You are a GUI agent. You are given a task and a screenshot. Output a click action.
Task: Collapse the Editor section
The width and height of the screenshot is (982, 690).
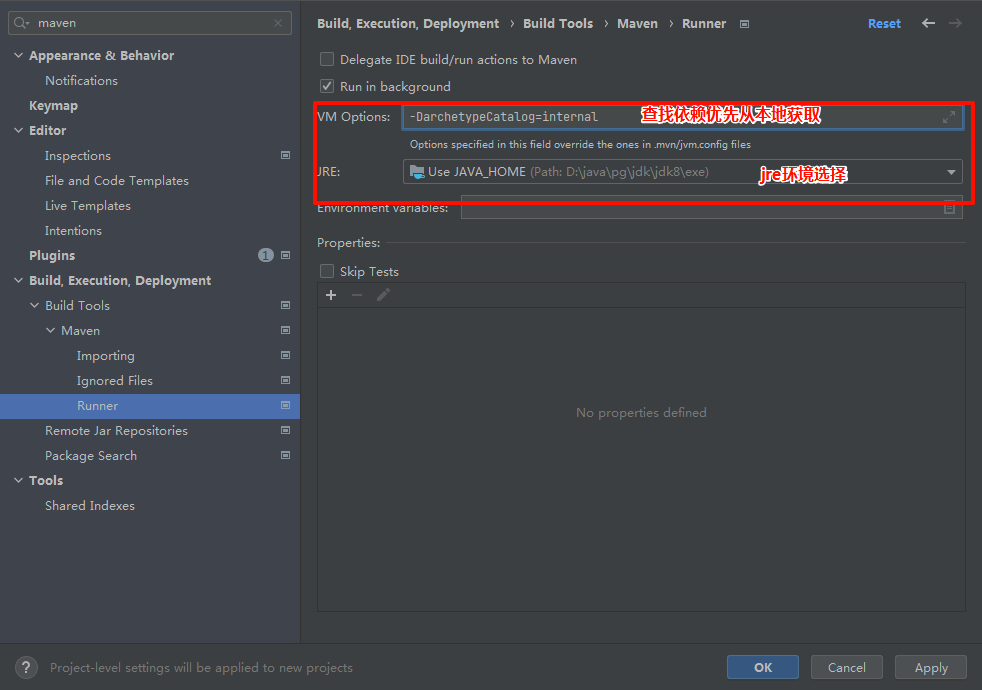[18, 131]
